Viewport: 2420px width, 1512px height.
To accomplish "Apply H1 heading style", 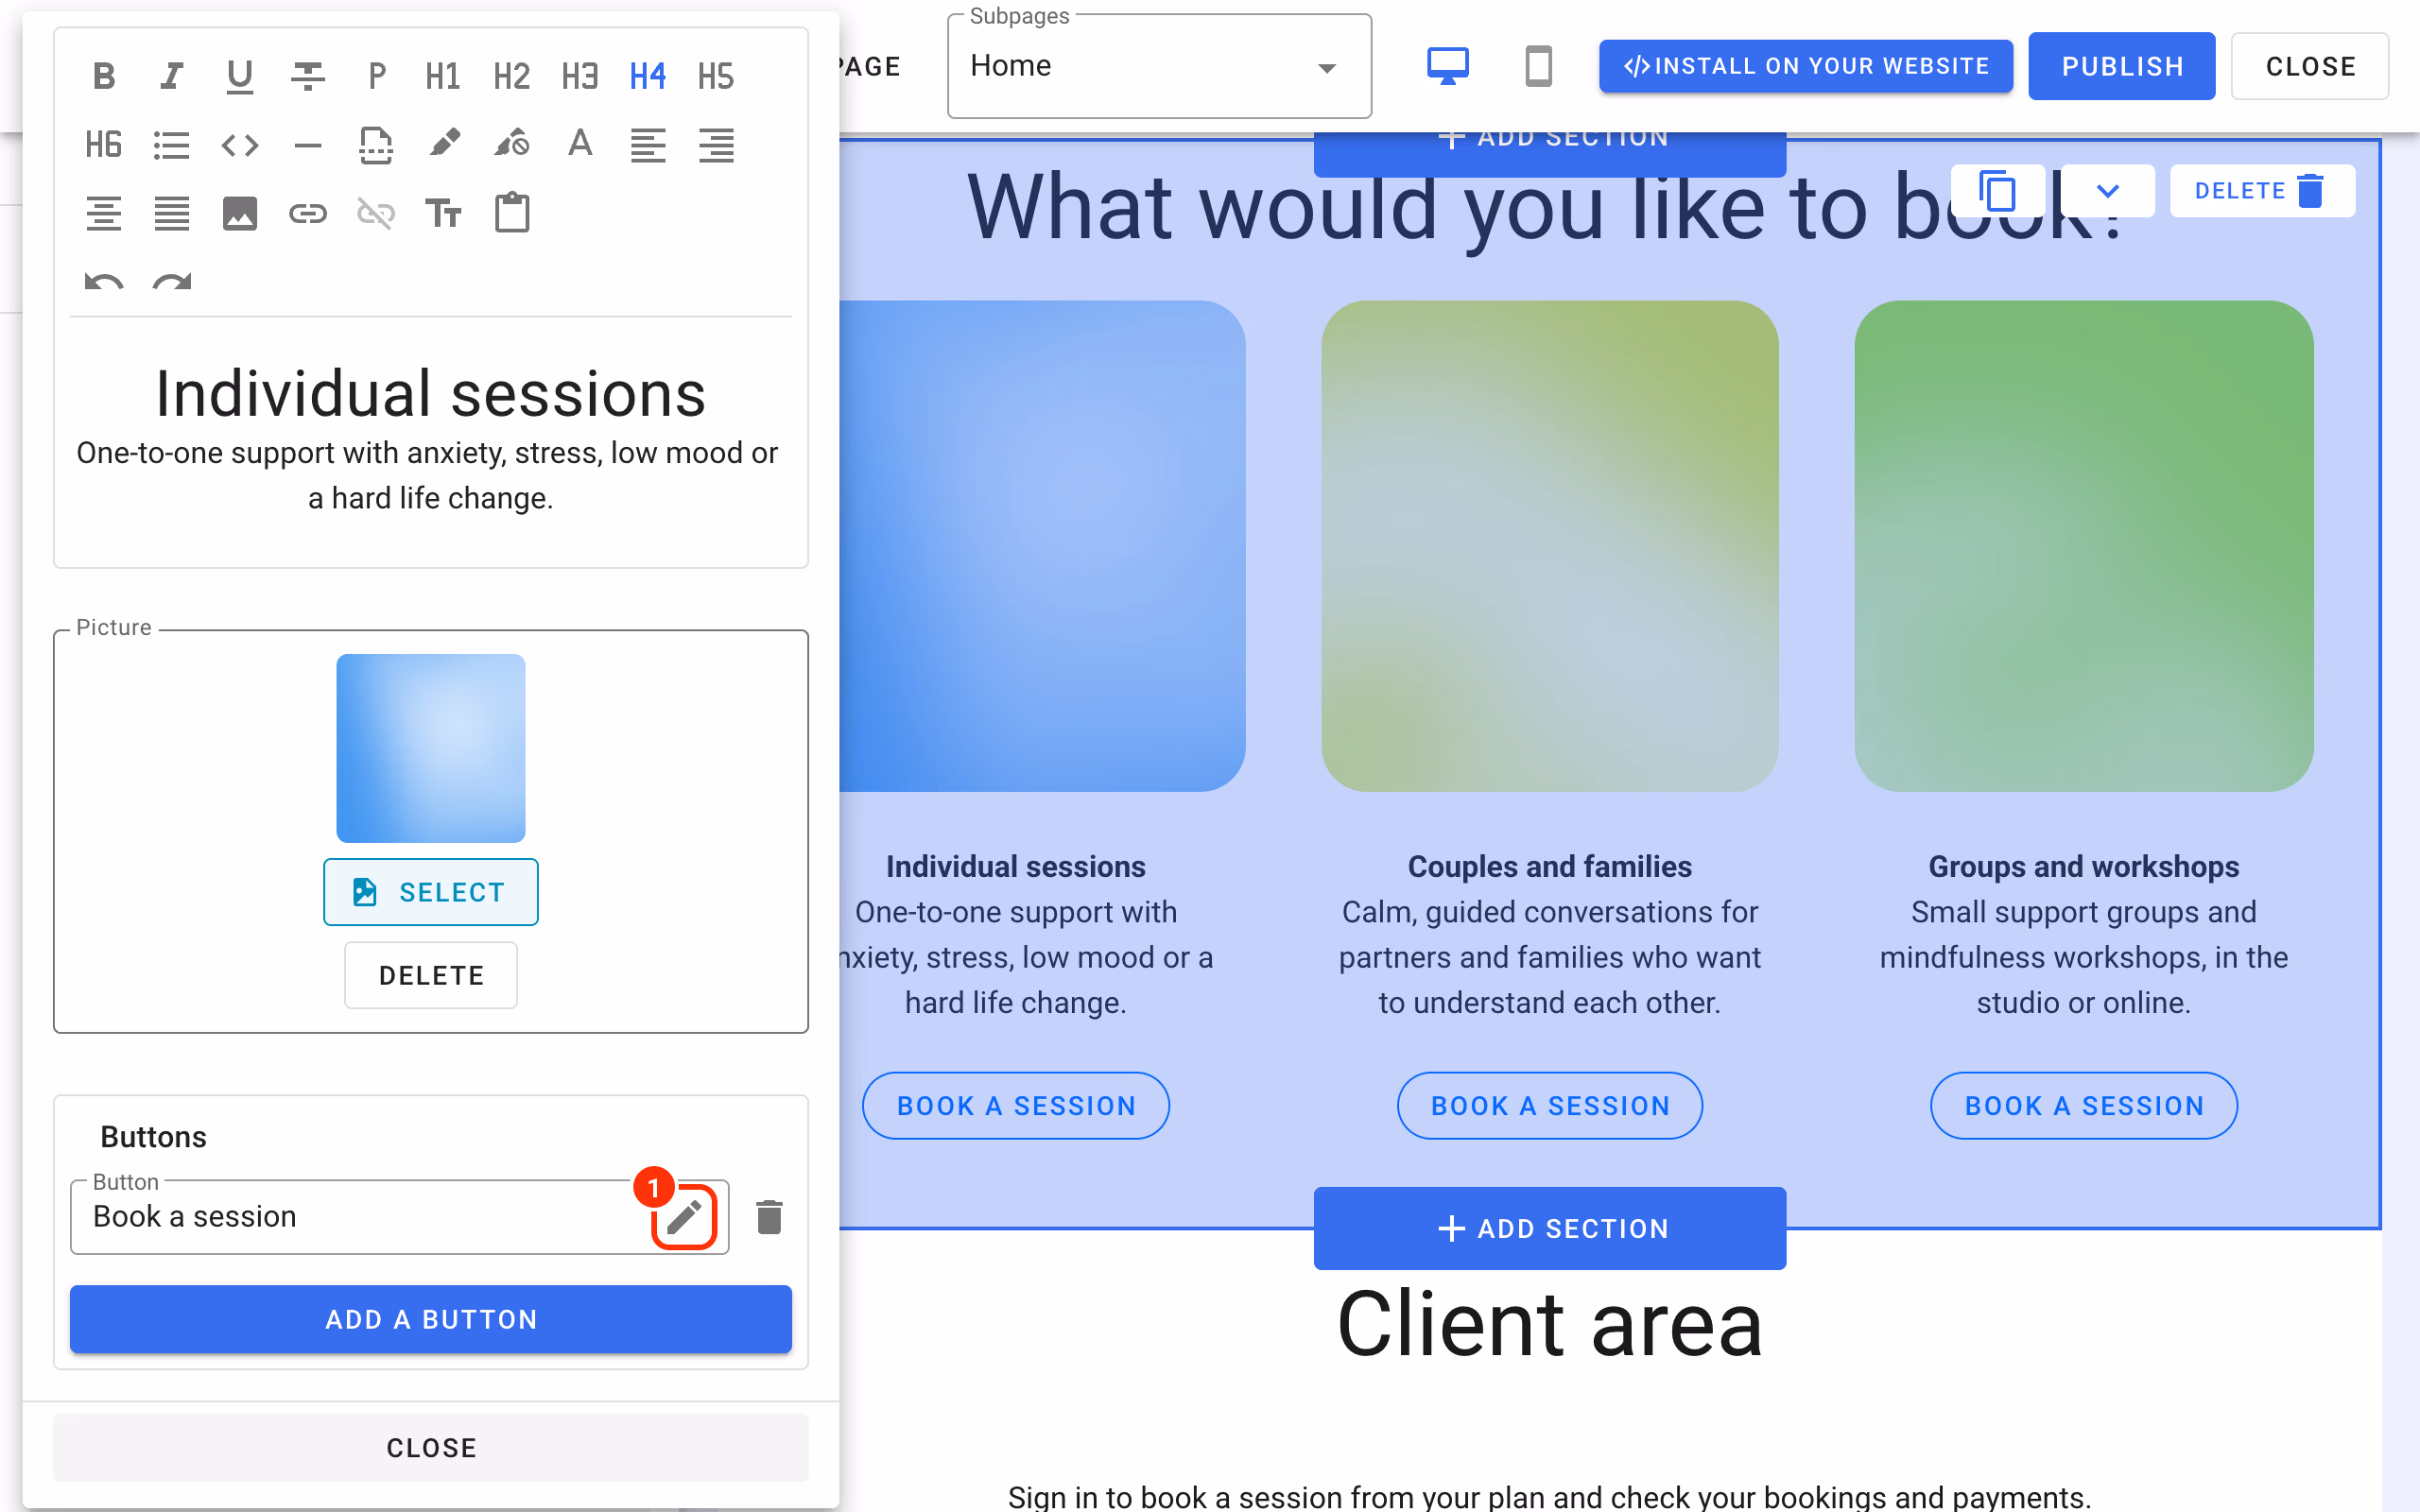I will [x=443, y=76].
